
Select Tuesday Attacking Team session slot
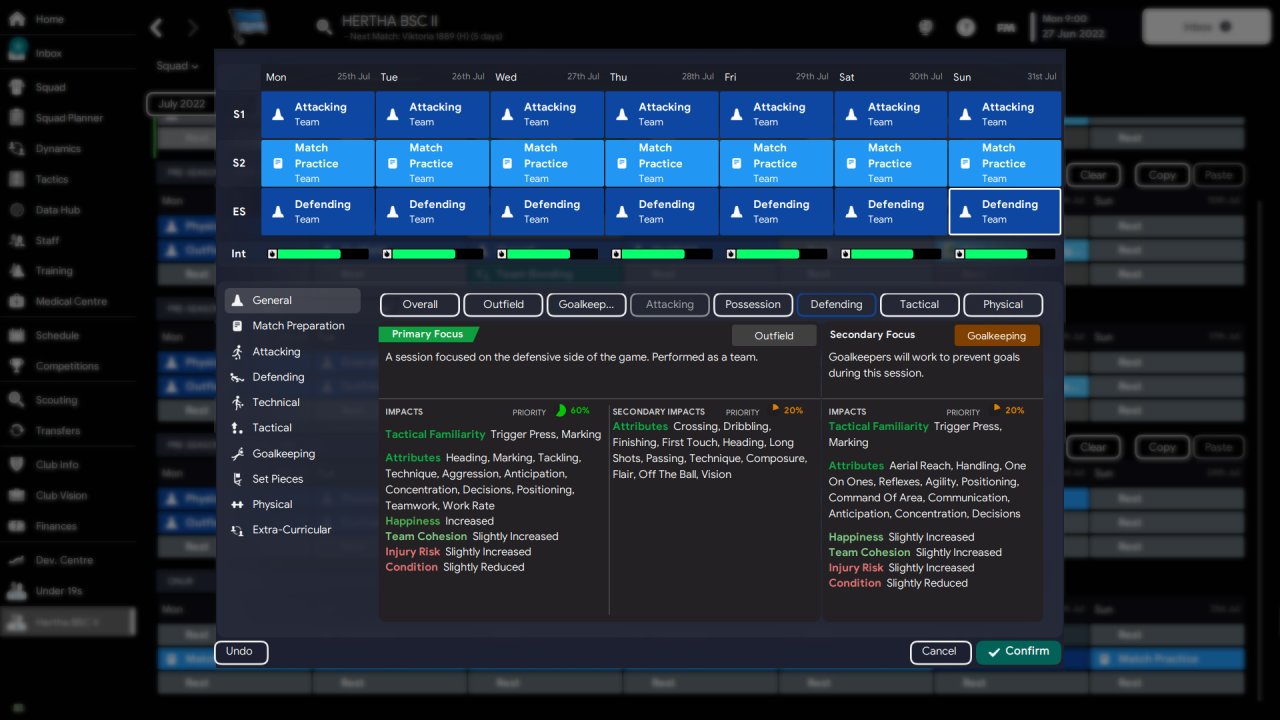[x=433, y=115]
